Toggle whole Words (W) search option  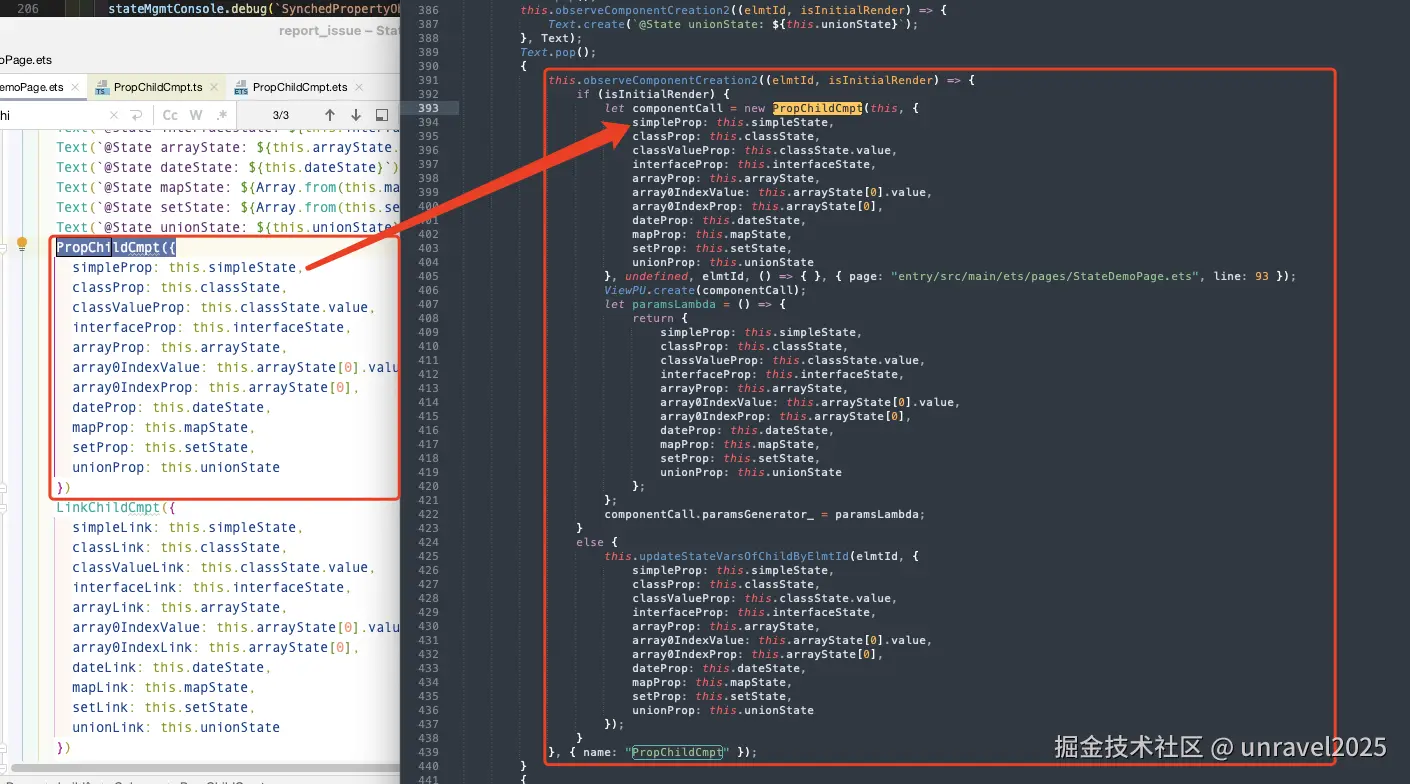point(196,115)
